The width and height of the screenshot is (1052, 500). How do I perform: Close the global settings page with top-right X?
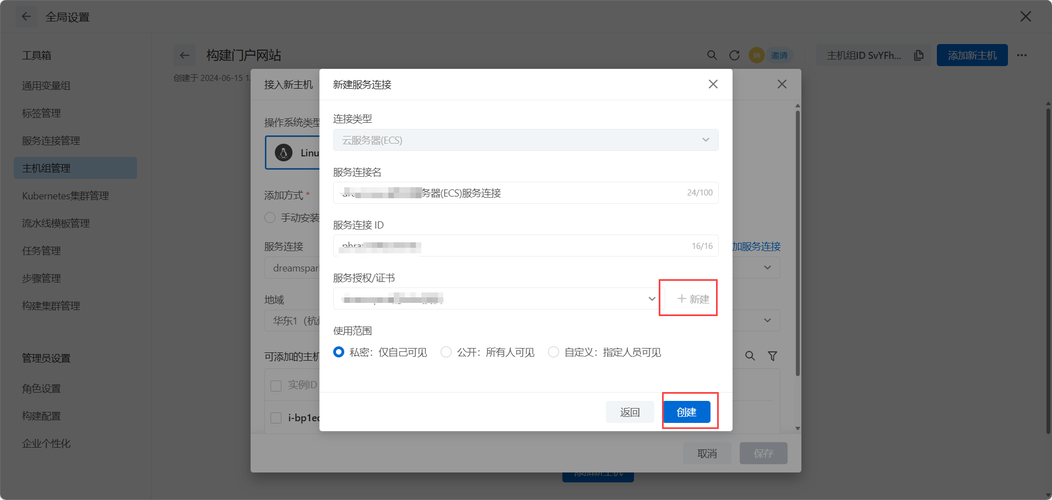1025,17
